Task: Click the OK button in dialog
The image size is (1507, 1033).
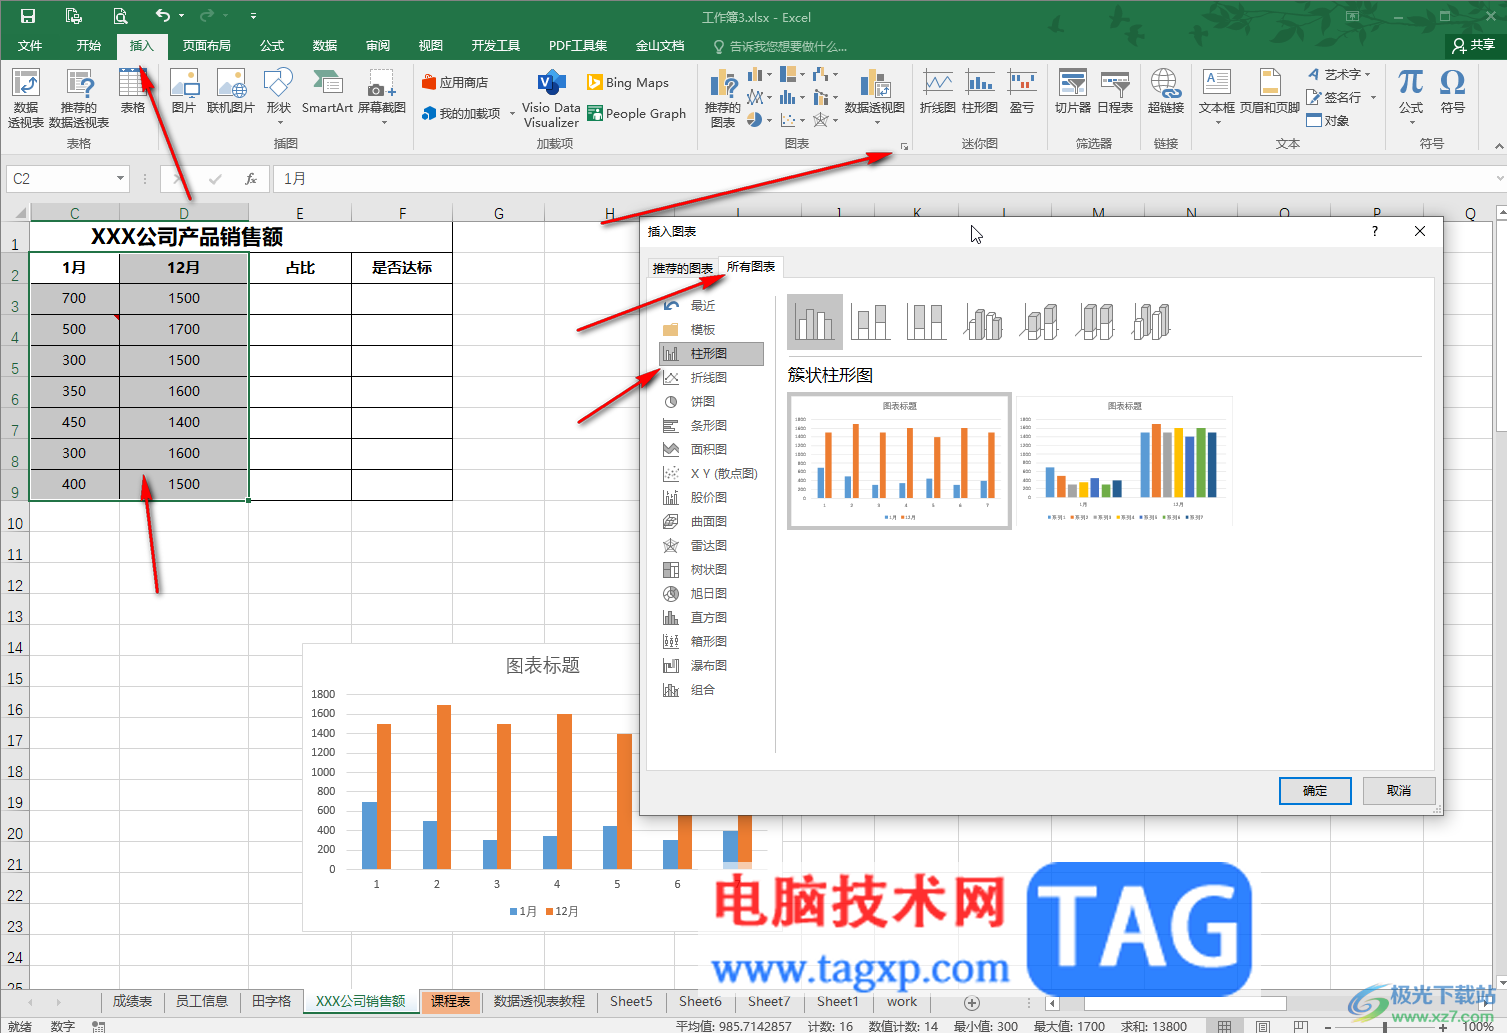Action: point(1315,791)
